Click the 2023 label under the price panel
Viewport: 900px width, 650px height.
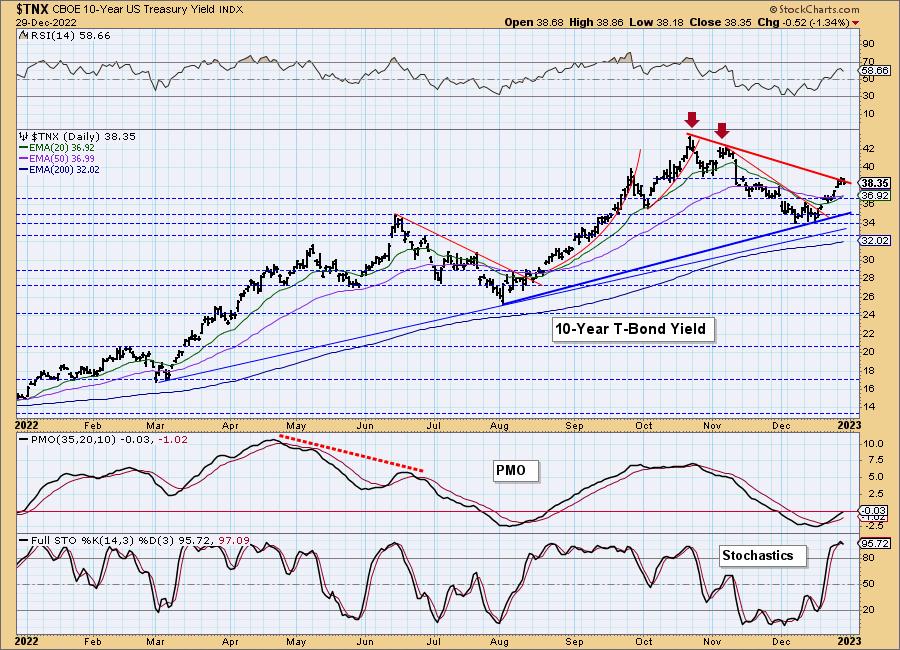[849, 425]
